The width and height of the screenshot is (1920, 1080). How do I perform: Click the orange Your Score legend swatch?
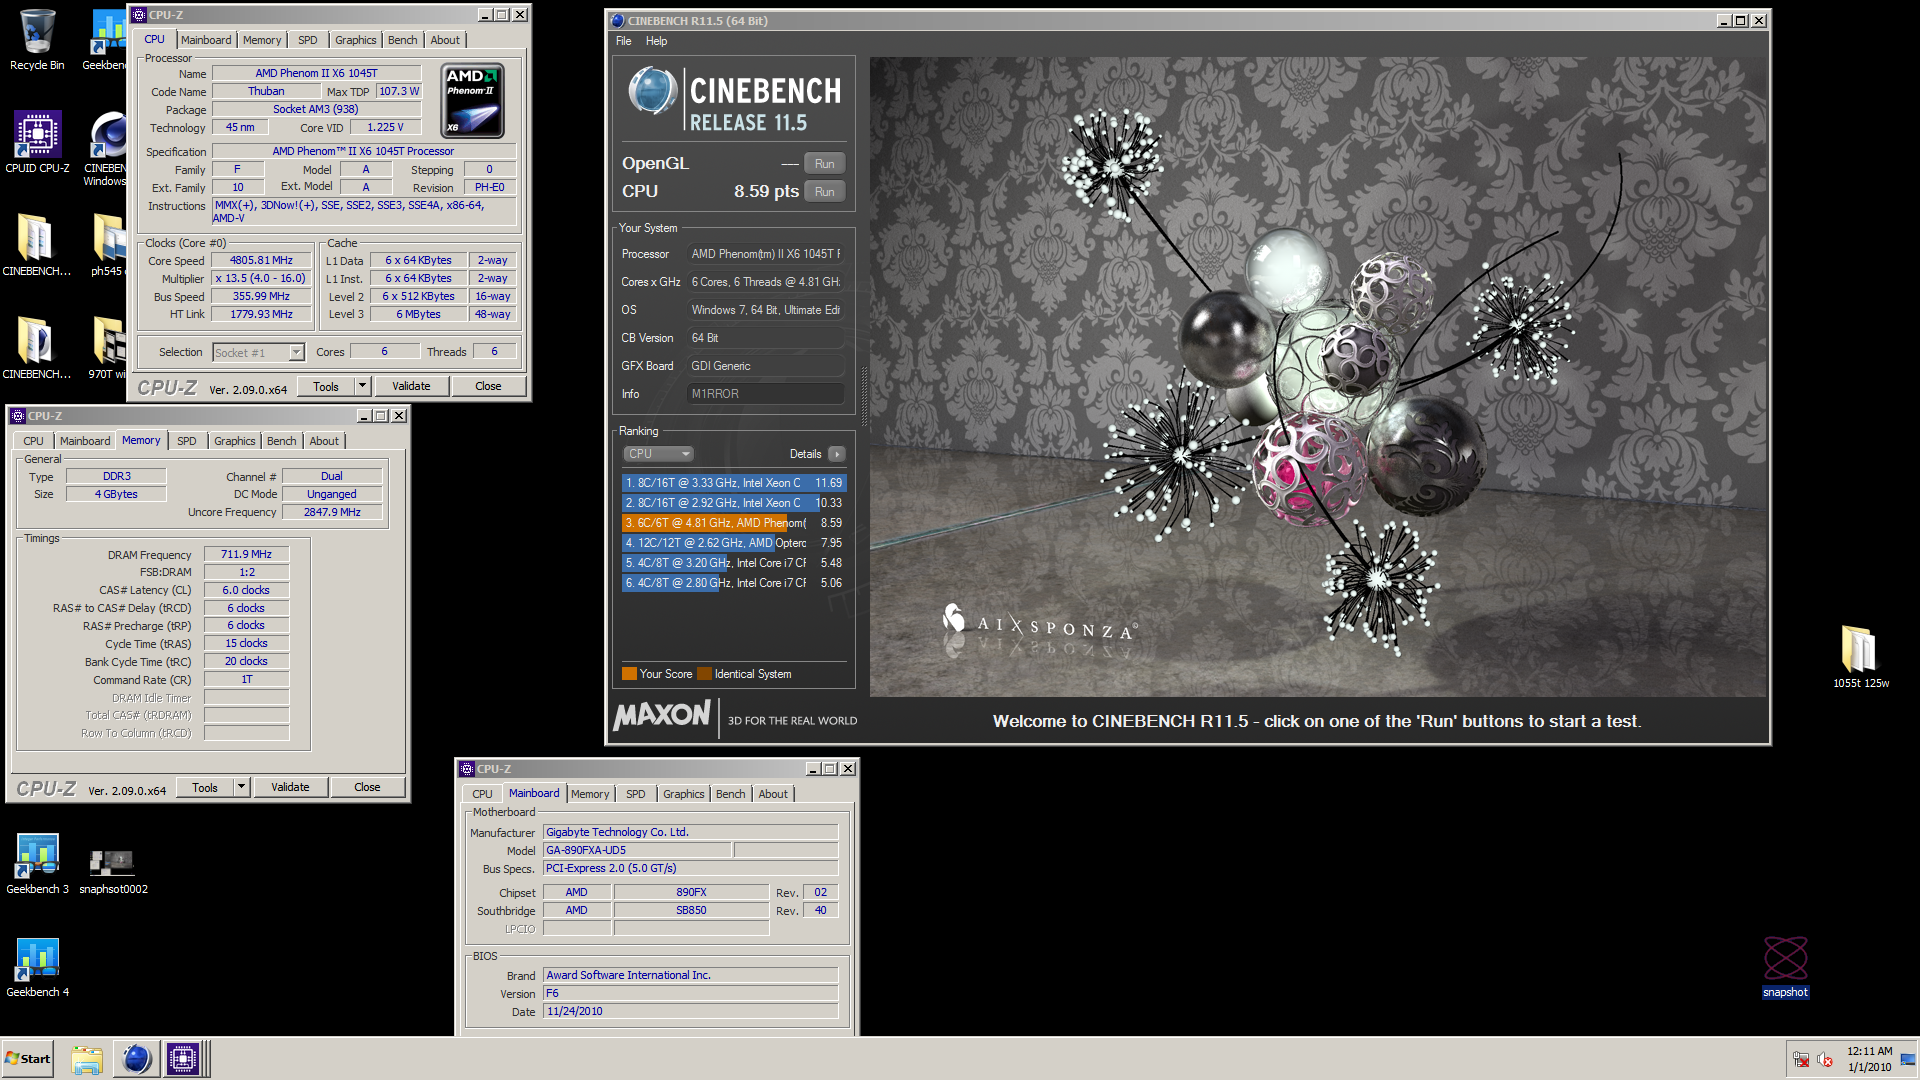(629, 674)
